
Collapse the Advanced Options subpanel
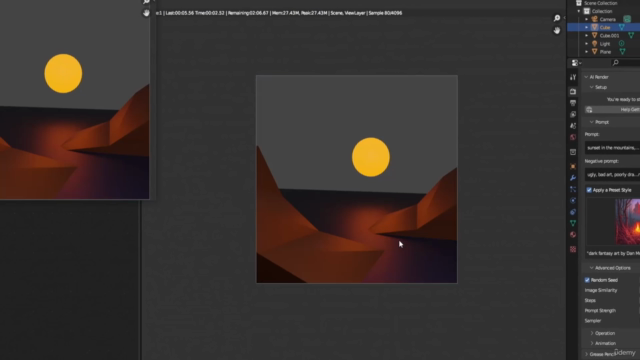click(x=591, y=268)
